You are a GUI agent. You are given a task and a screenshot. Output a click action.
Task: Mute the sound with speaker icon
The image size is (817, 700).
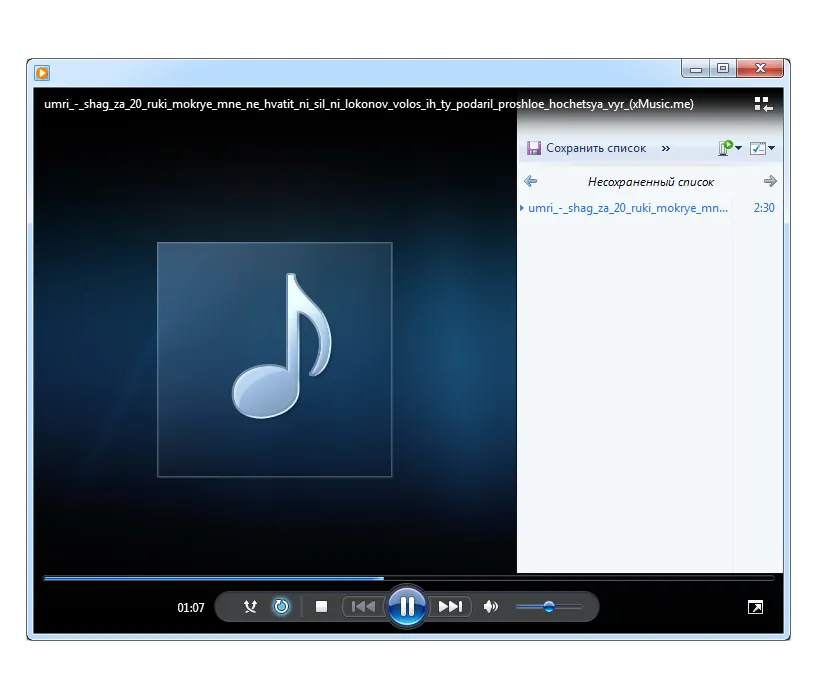click(x=490, y=607)
